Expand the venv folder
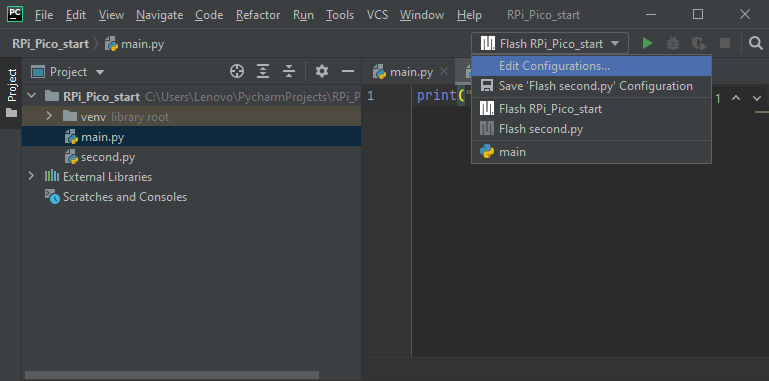This screenshot has width=769, height=381. (49, 116)
